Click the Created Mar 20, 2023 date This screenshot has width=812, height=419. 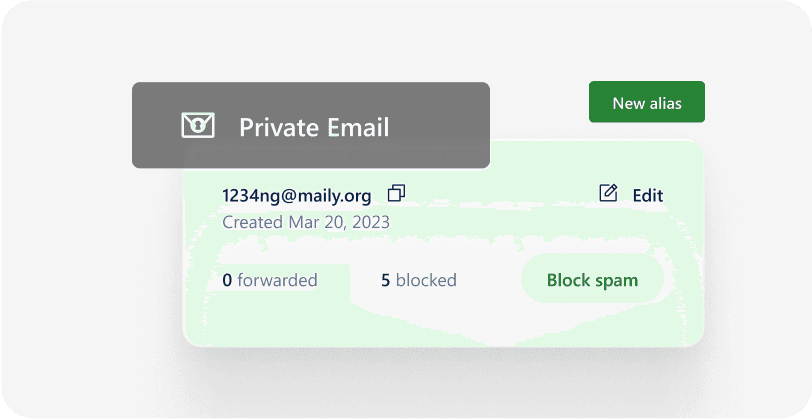pos(306,222)
